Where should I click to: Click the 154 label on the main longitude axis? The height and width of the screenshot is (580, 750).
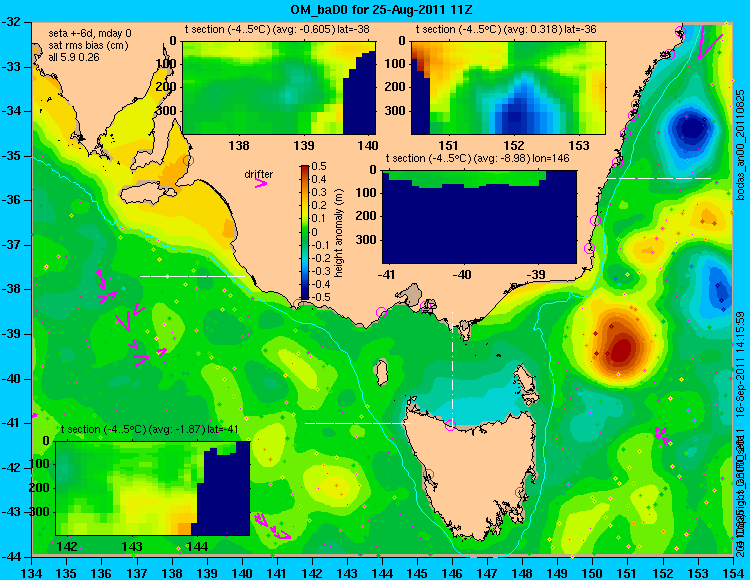click(x=733, y=573)
